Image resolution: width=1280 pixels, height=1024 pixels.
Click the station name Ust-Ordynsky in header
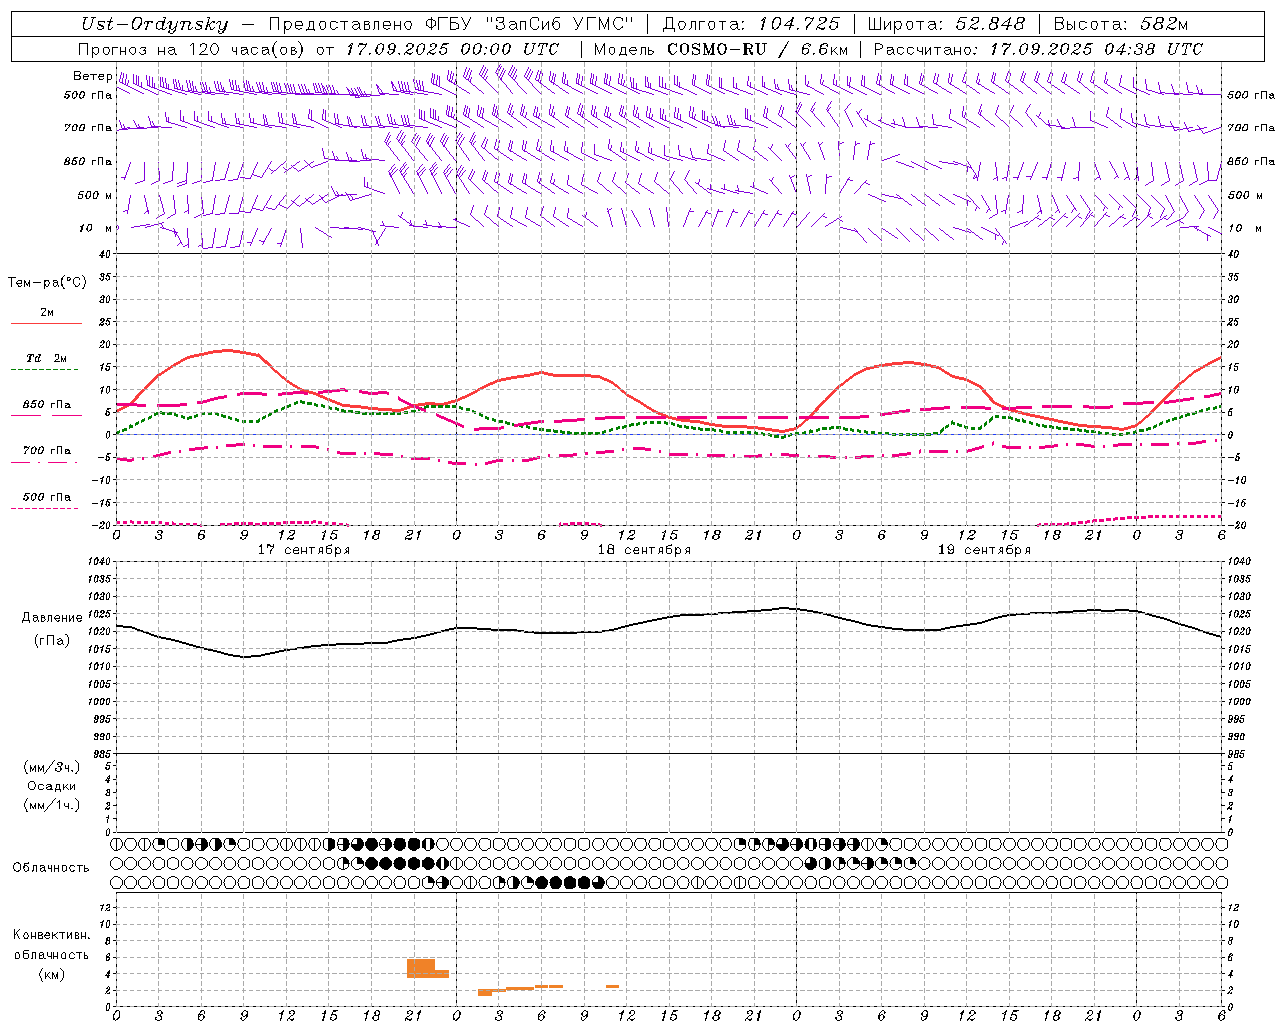pos(154,24)
